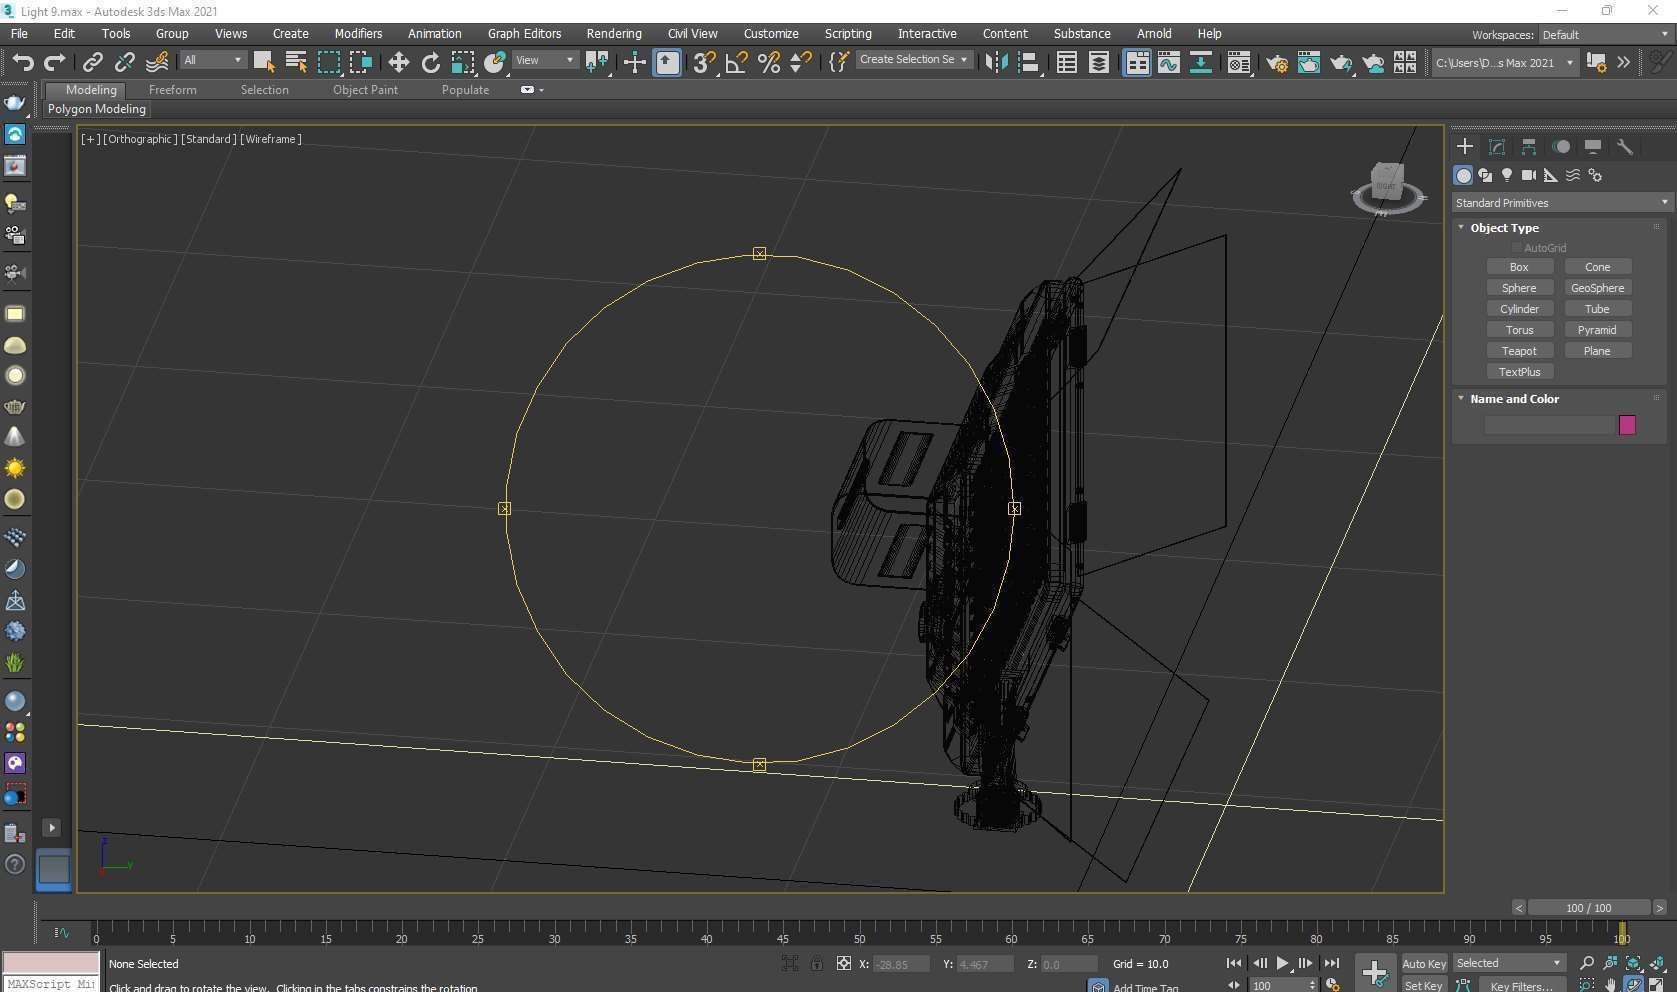Click the object name input field
The height and width of the screenshot is (992, 1677).
[x=1549, y=425]
